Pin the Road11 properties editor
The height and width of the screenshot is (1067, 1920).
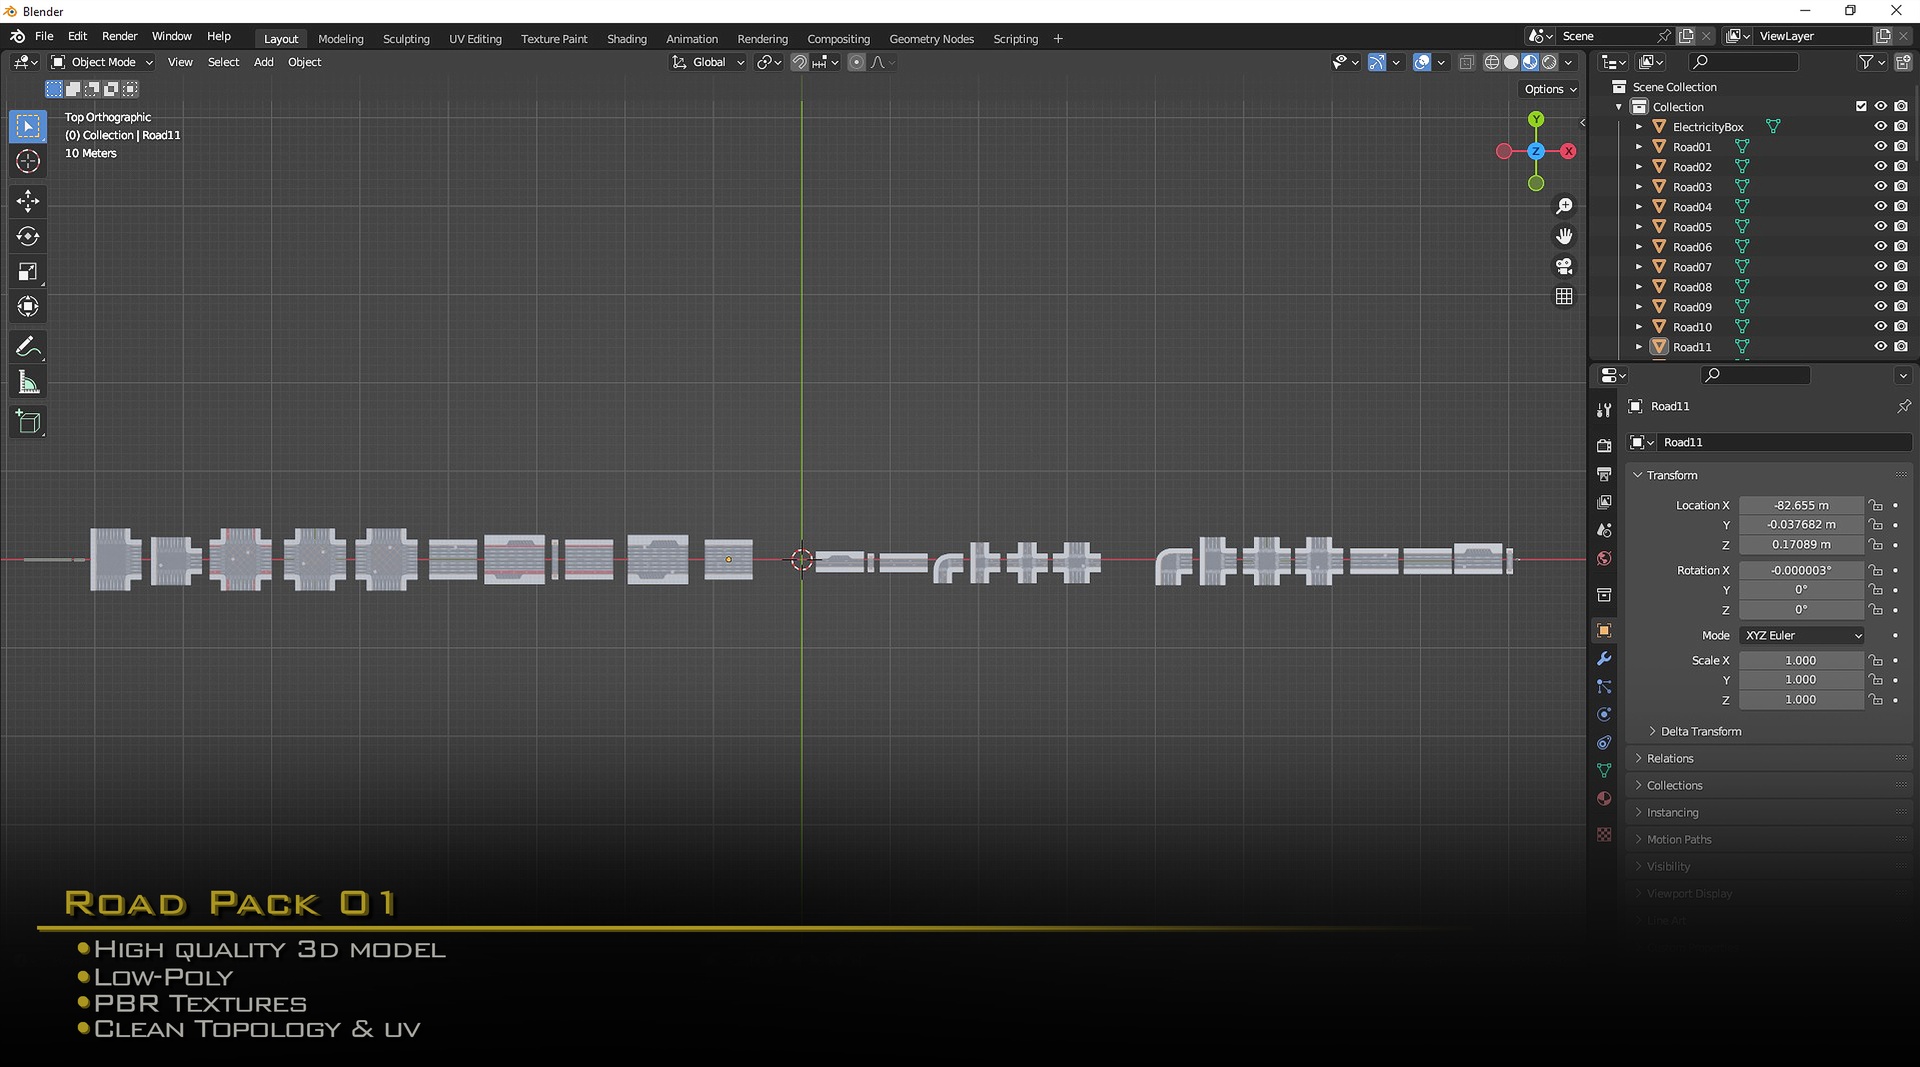click(x=1903, y=406)
